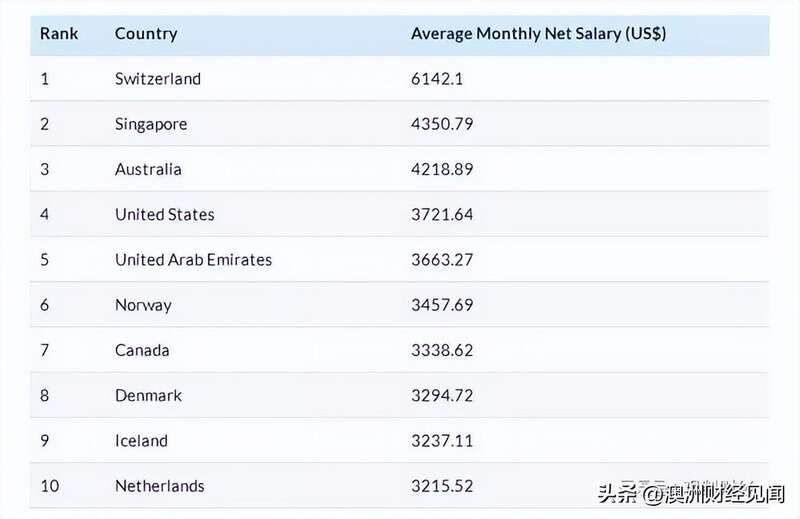
Task: Select the Netherlands country cell
Action: pyautogui.click(x=160, y=486)
